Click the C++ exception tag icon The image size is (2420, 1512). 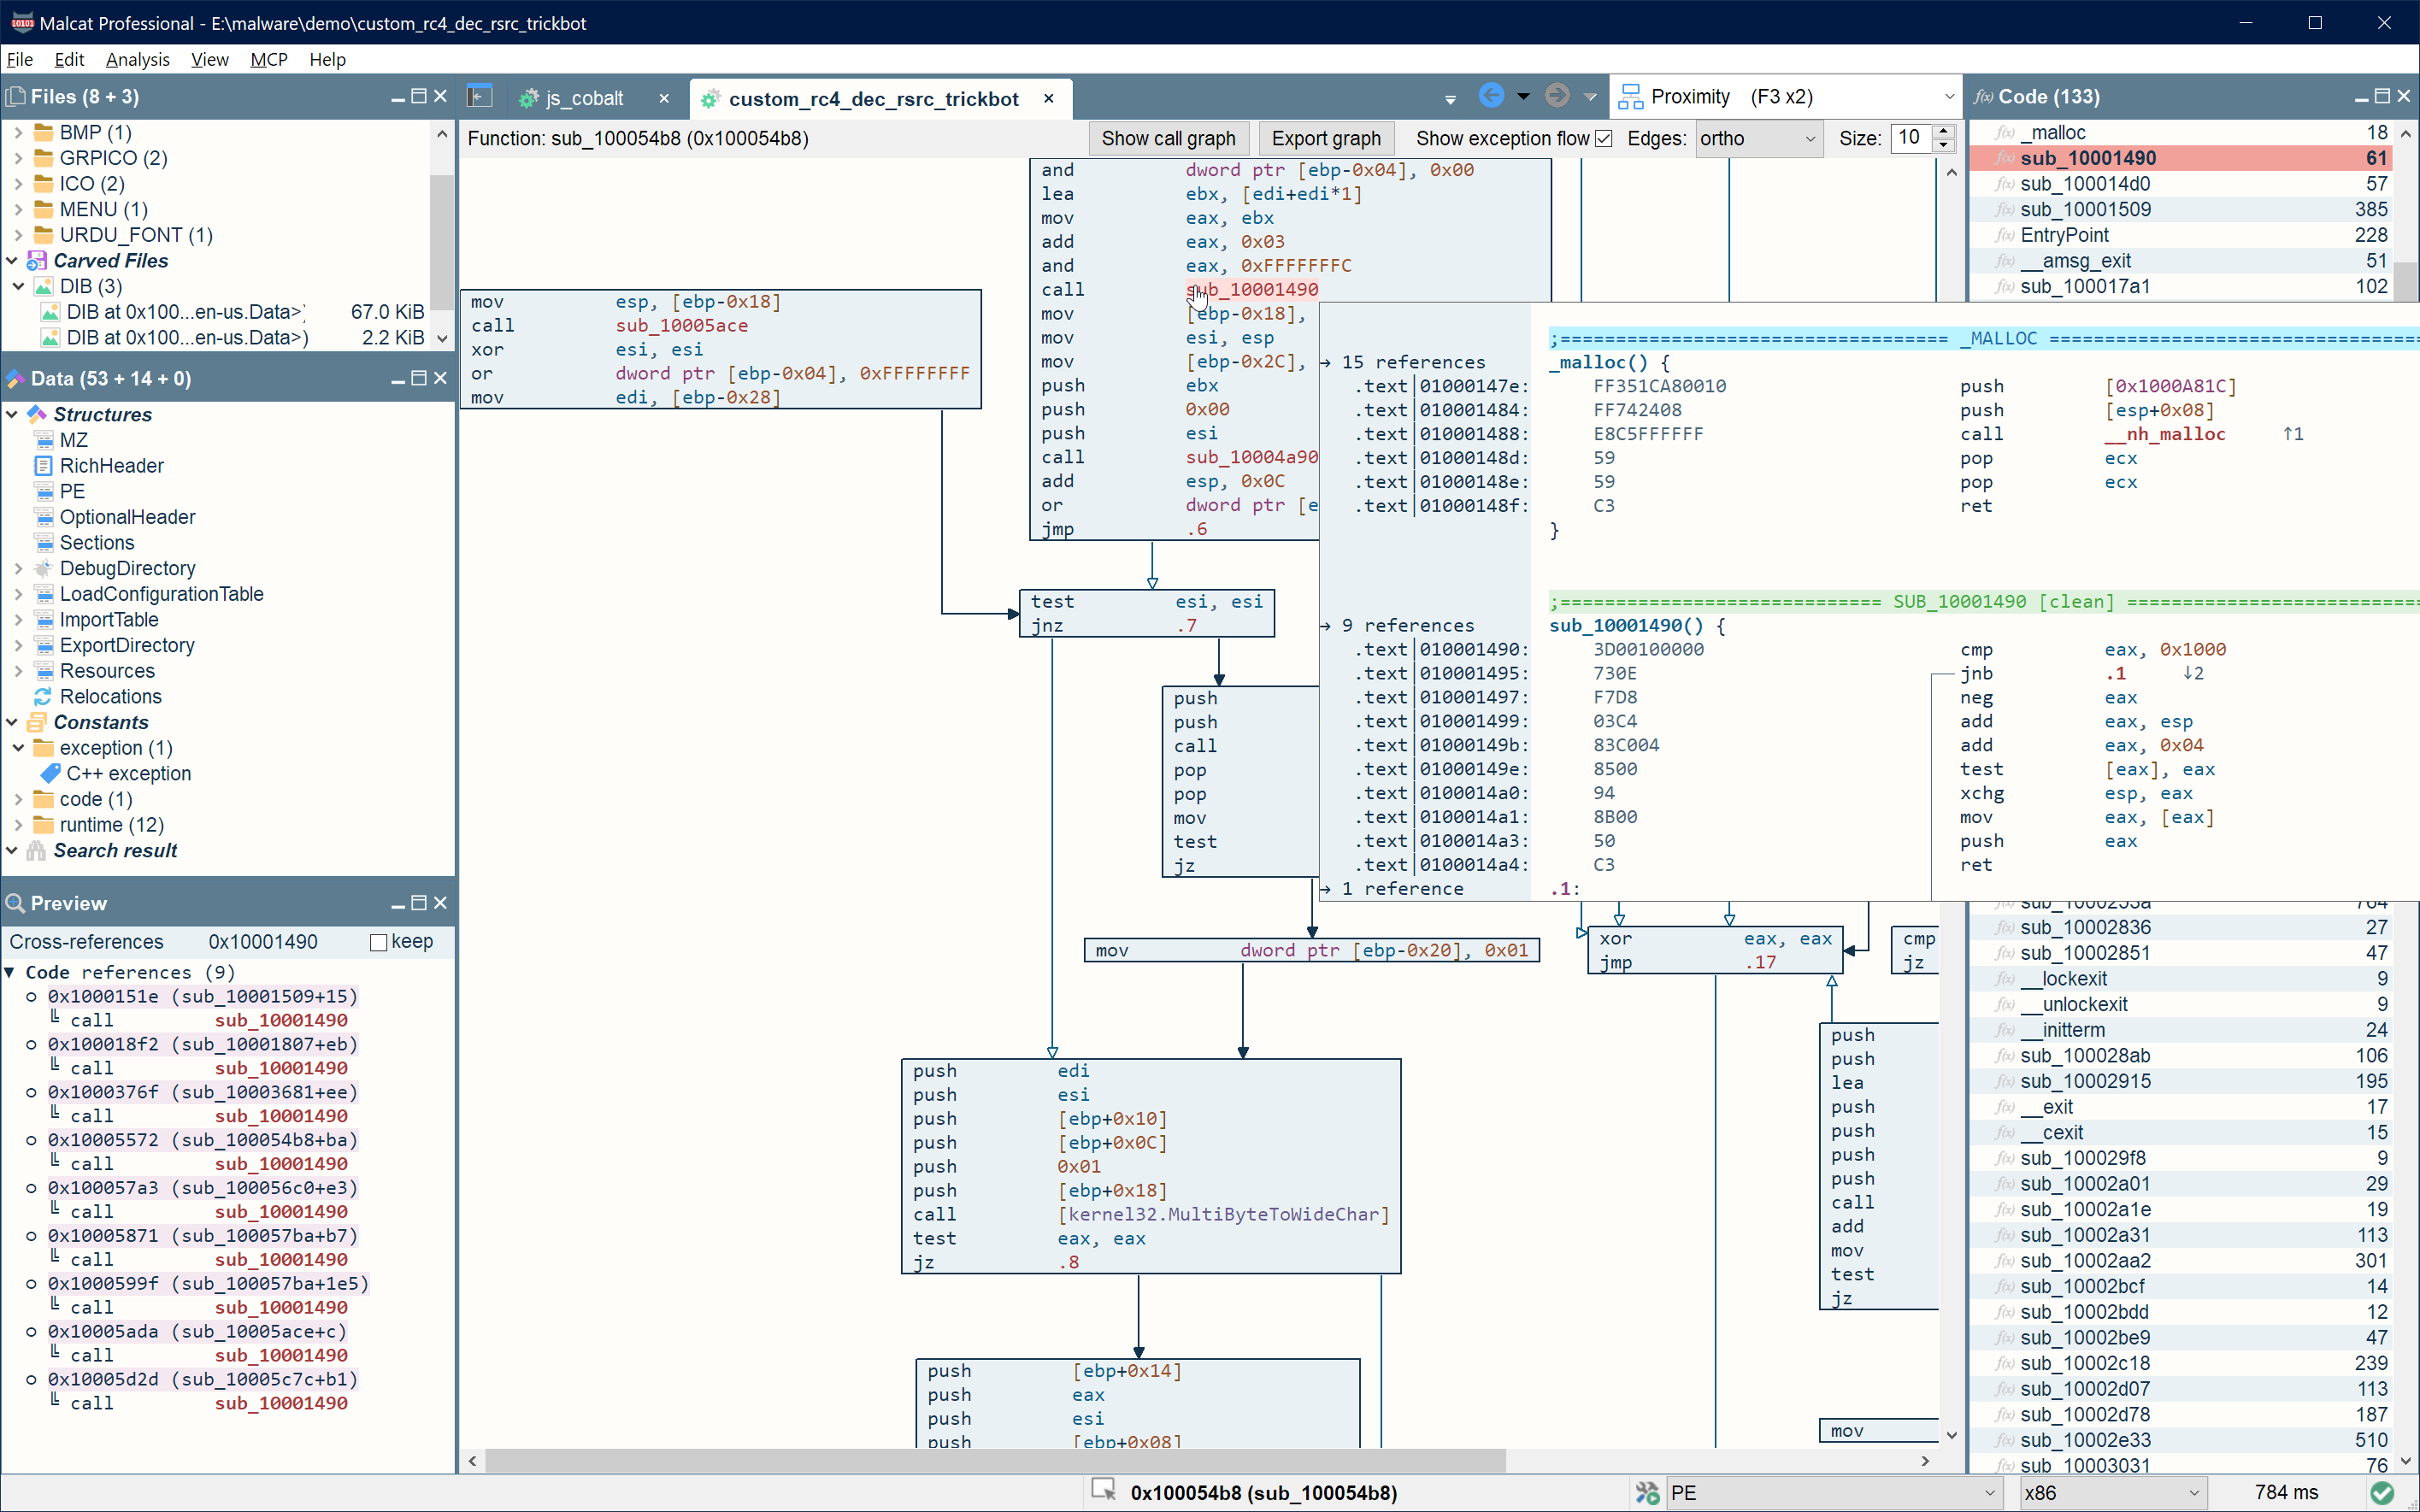50,774
